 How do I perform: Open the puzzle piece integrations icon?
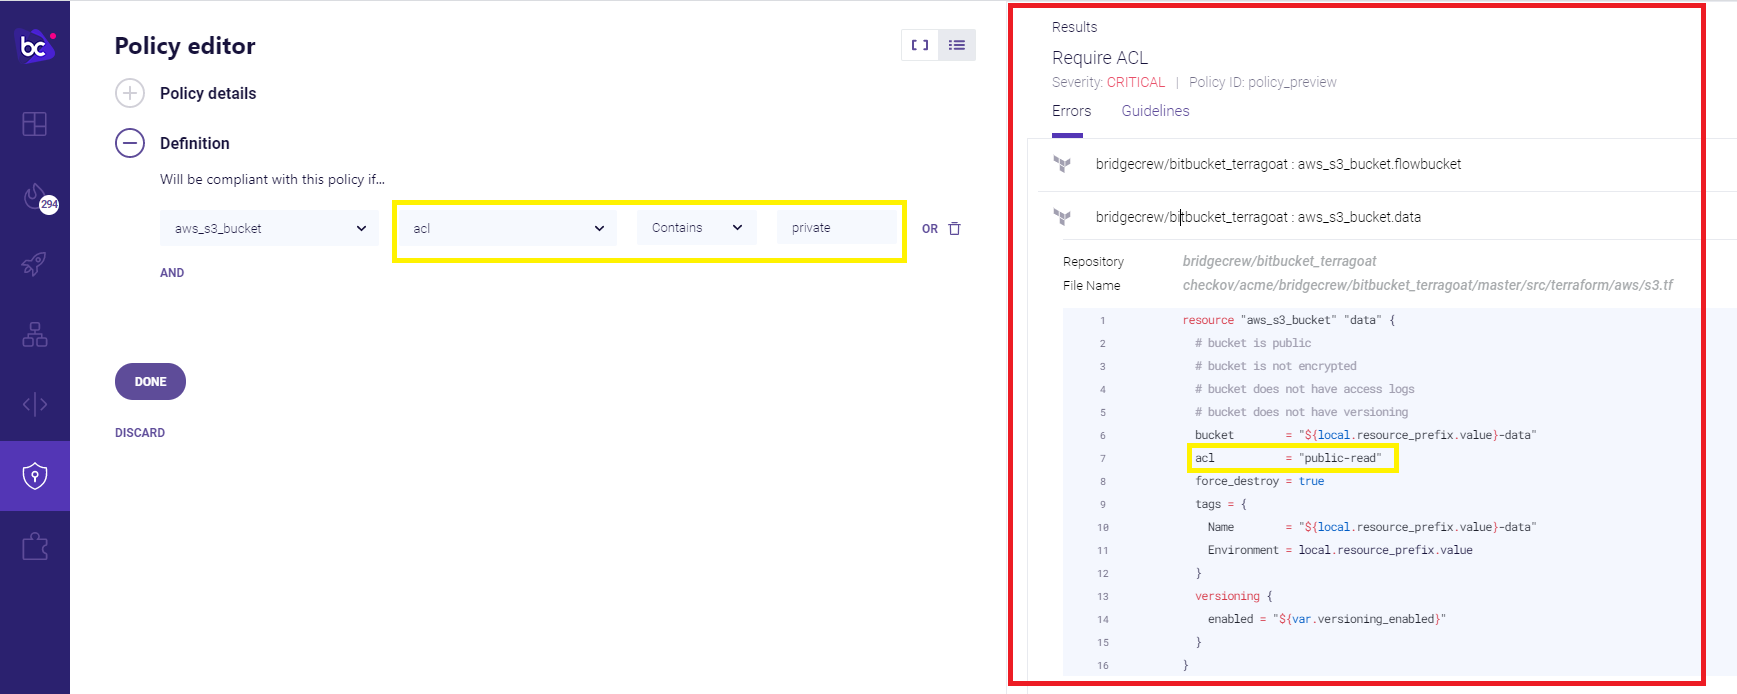pyautogui.click(x=35, y=546)
